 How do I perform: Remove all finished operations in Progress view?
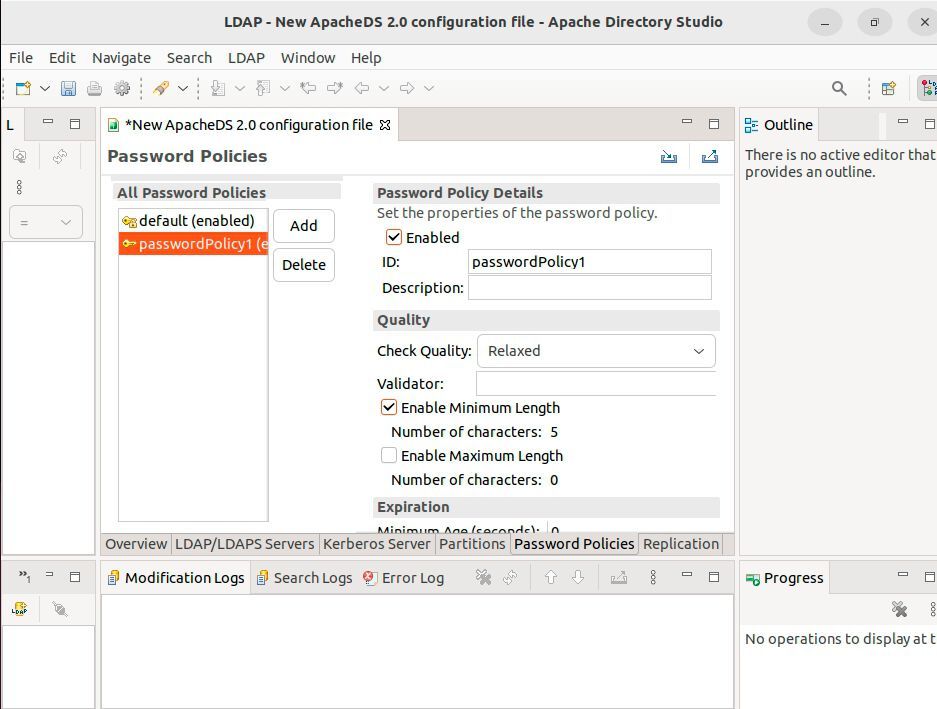(x=899, y=608)
